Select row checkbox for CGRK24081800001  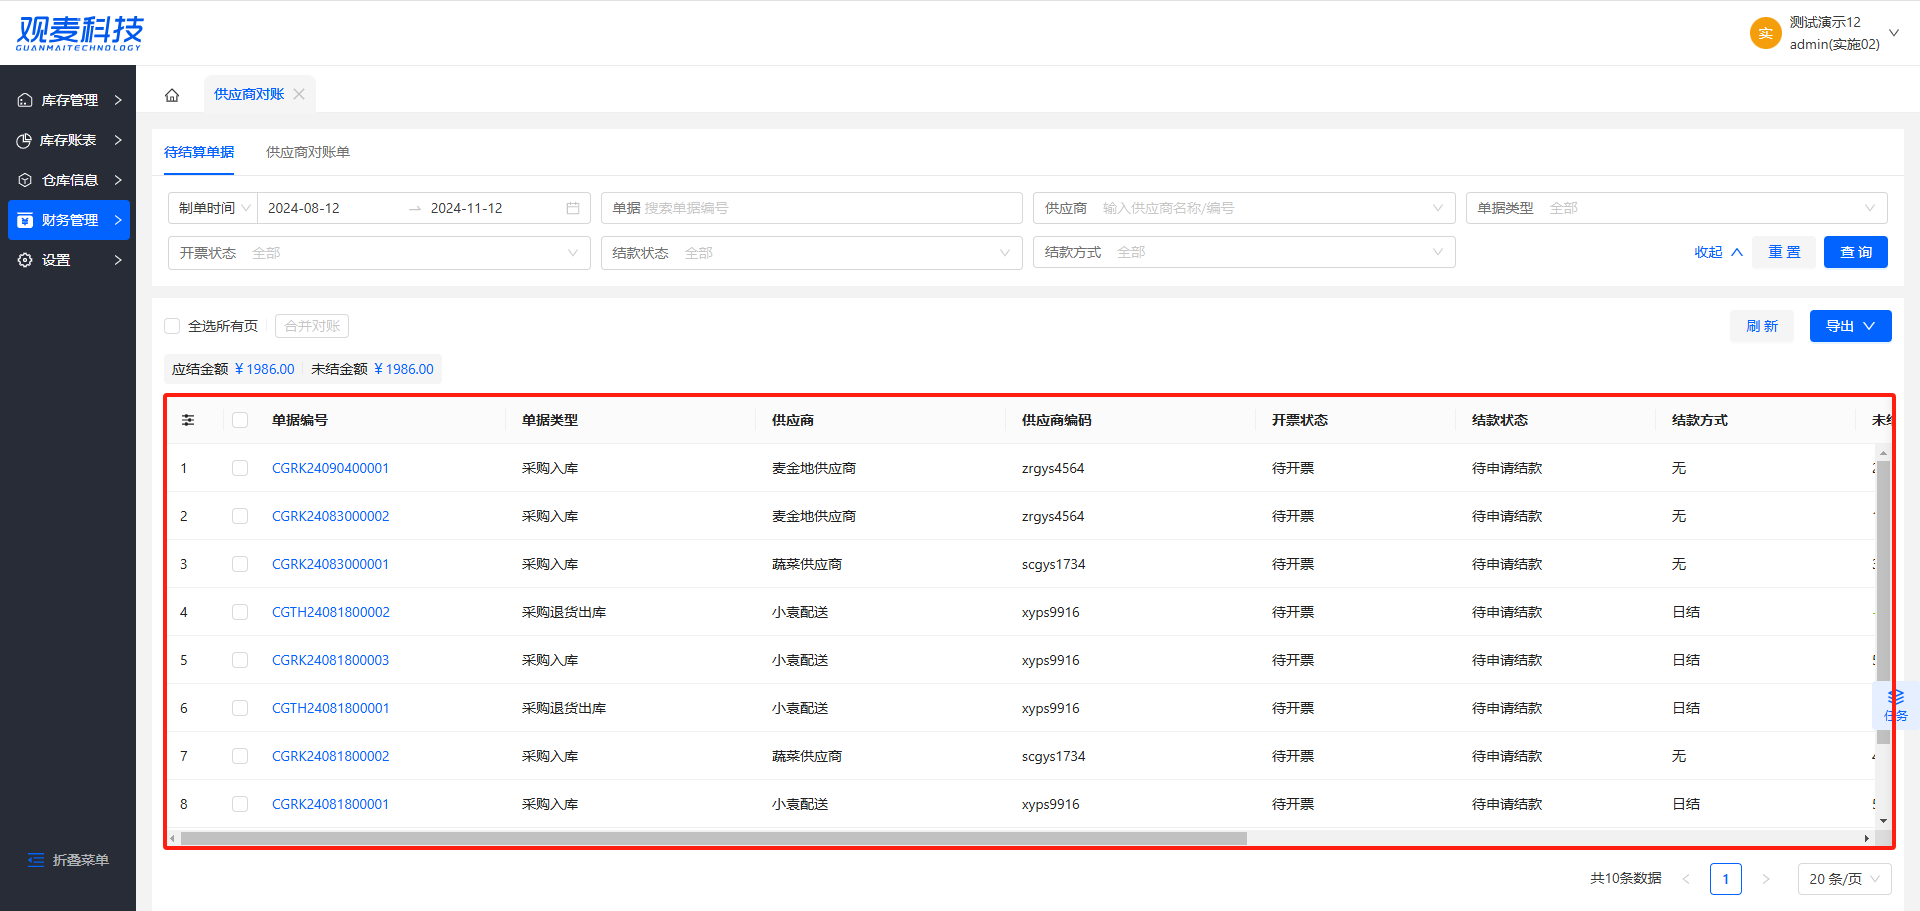(240, 804)
